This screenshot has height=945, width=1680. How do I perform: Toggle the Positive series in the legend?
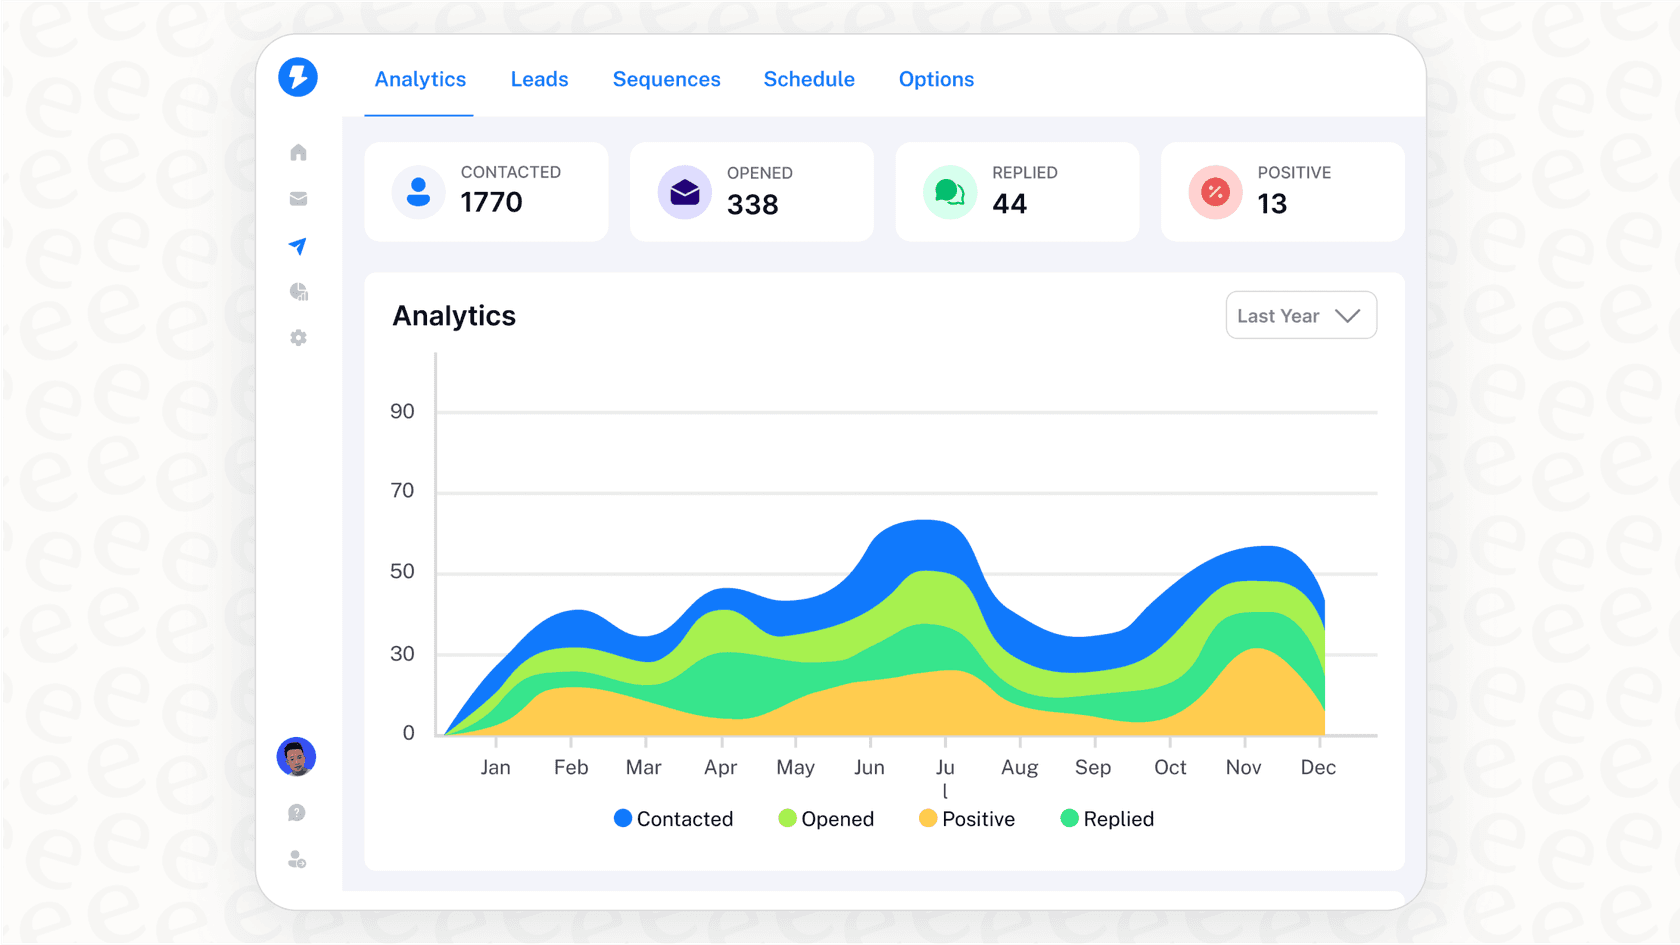[966, 818]
